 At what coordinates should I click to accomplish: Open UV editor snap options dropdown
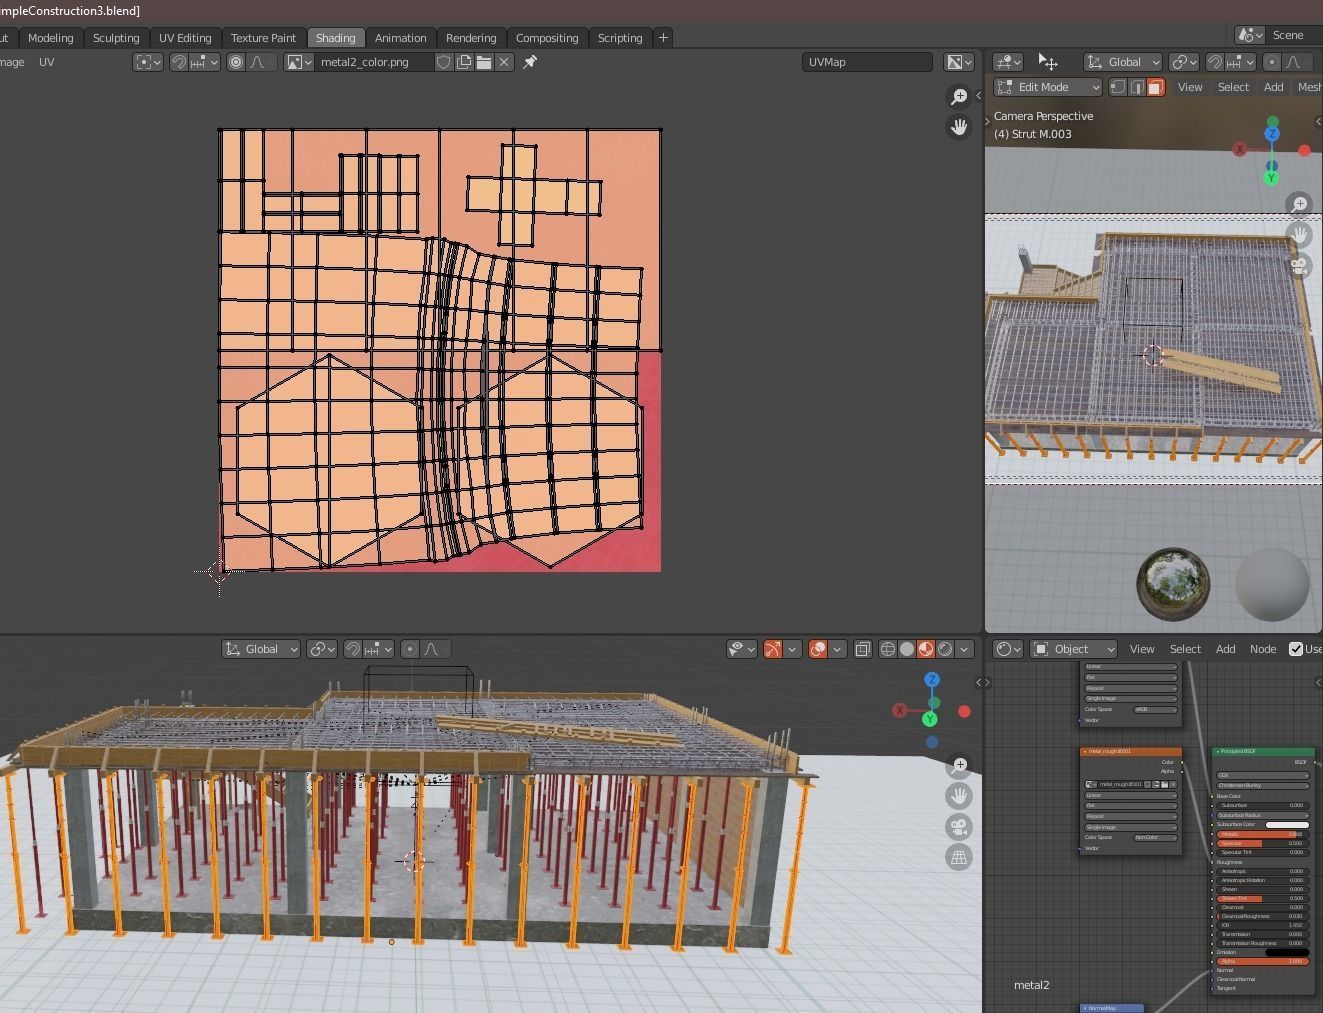click(204, 62)
